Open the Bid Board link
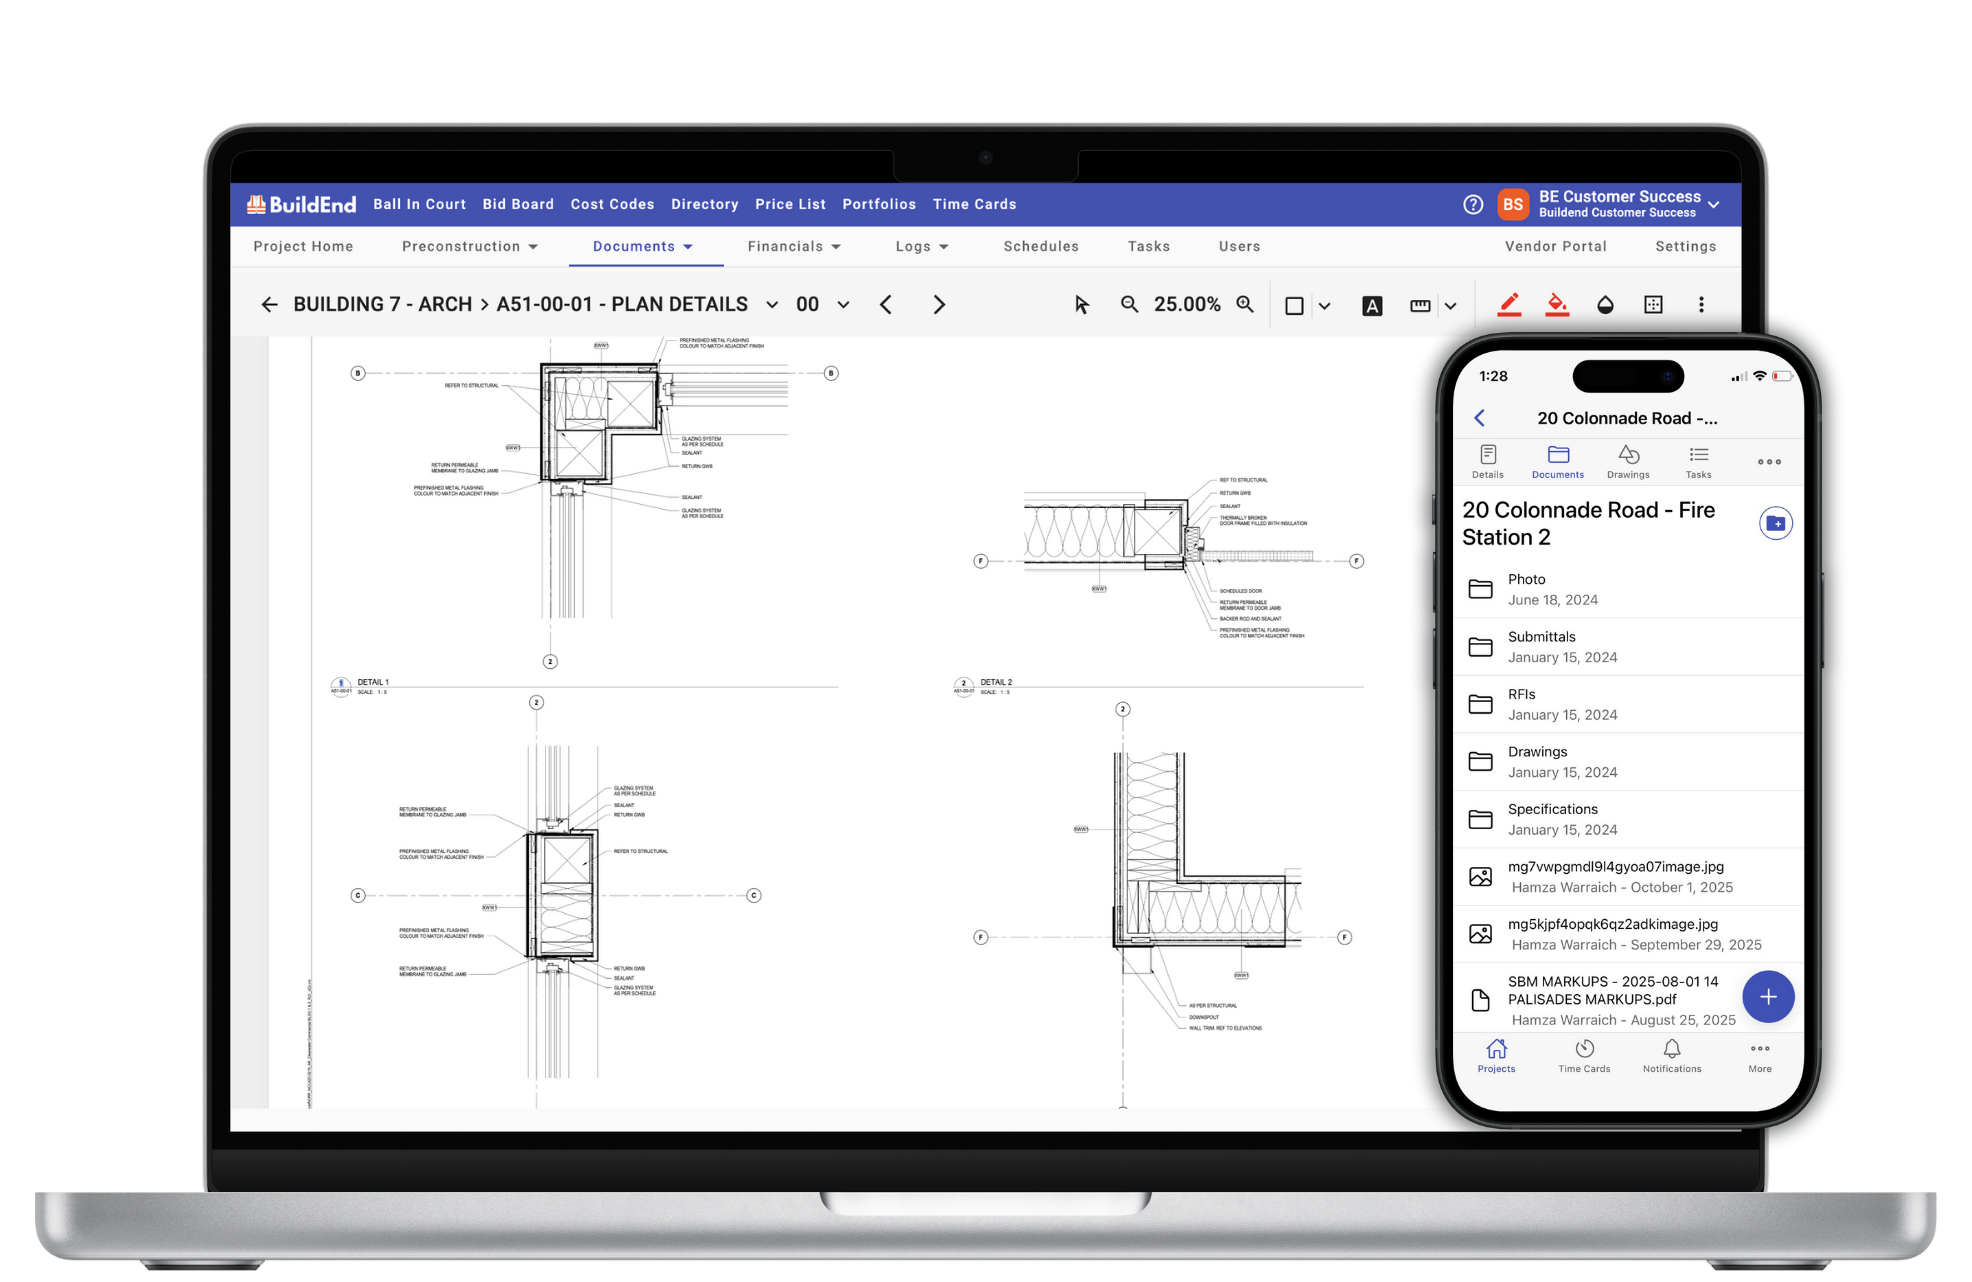Viewport: 1972px width, 1282px height. coord(518,204)
